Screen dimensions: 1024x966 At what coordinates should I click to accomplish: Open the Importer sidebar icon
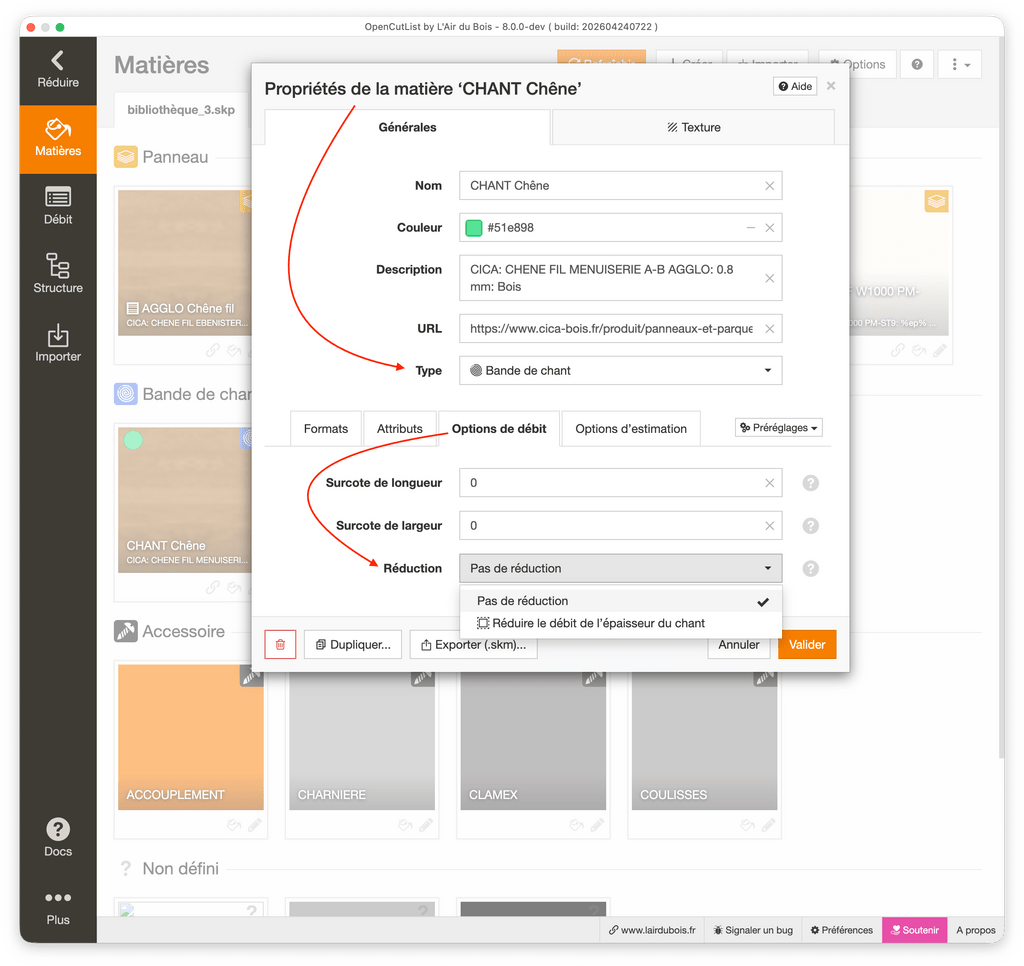[x=58, y=343]
